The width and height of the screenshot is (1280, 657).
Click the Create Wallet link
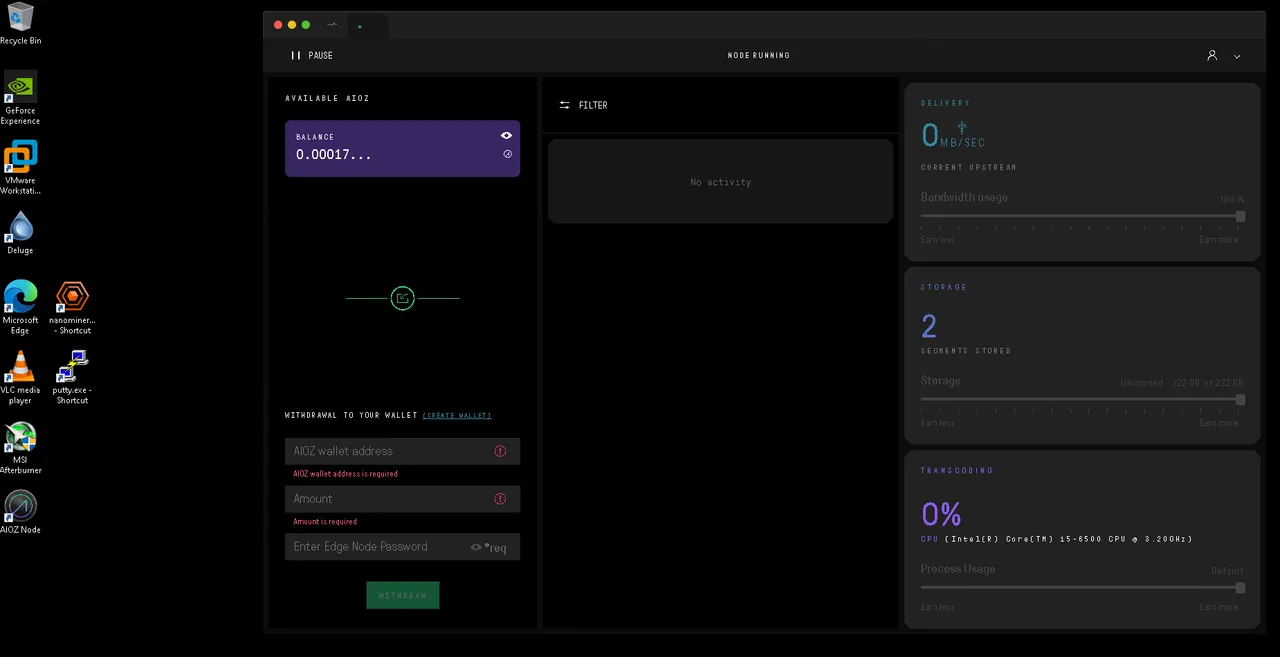(x=457, y=415)
